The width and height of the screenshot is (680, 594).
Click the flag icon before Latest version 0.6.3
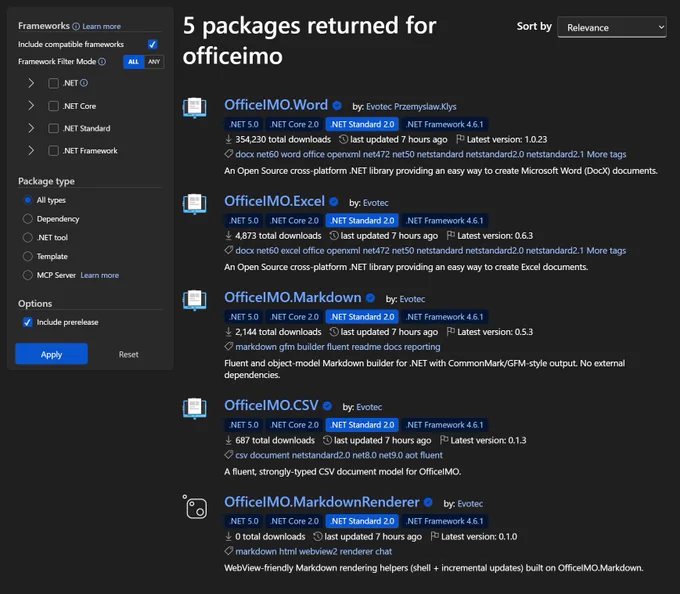[451, 235]
